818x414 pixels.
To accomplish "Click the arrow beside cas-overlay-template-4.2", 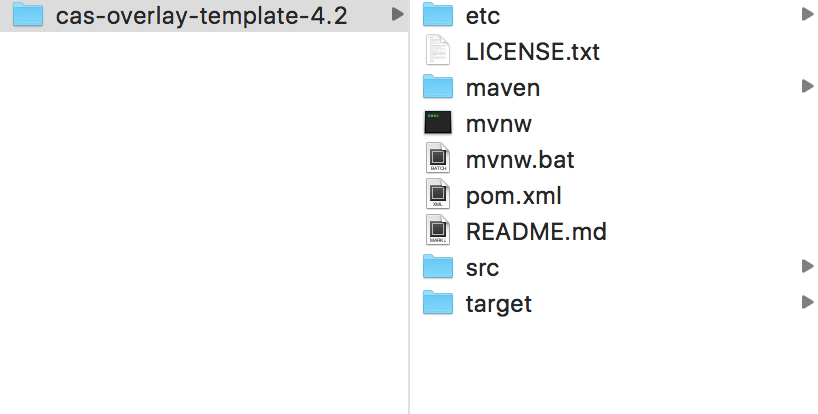I will point(397,15).
